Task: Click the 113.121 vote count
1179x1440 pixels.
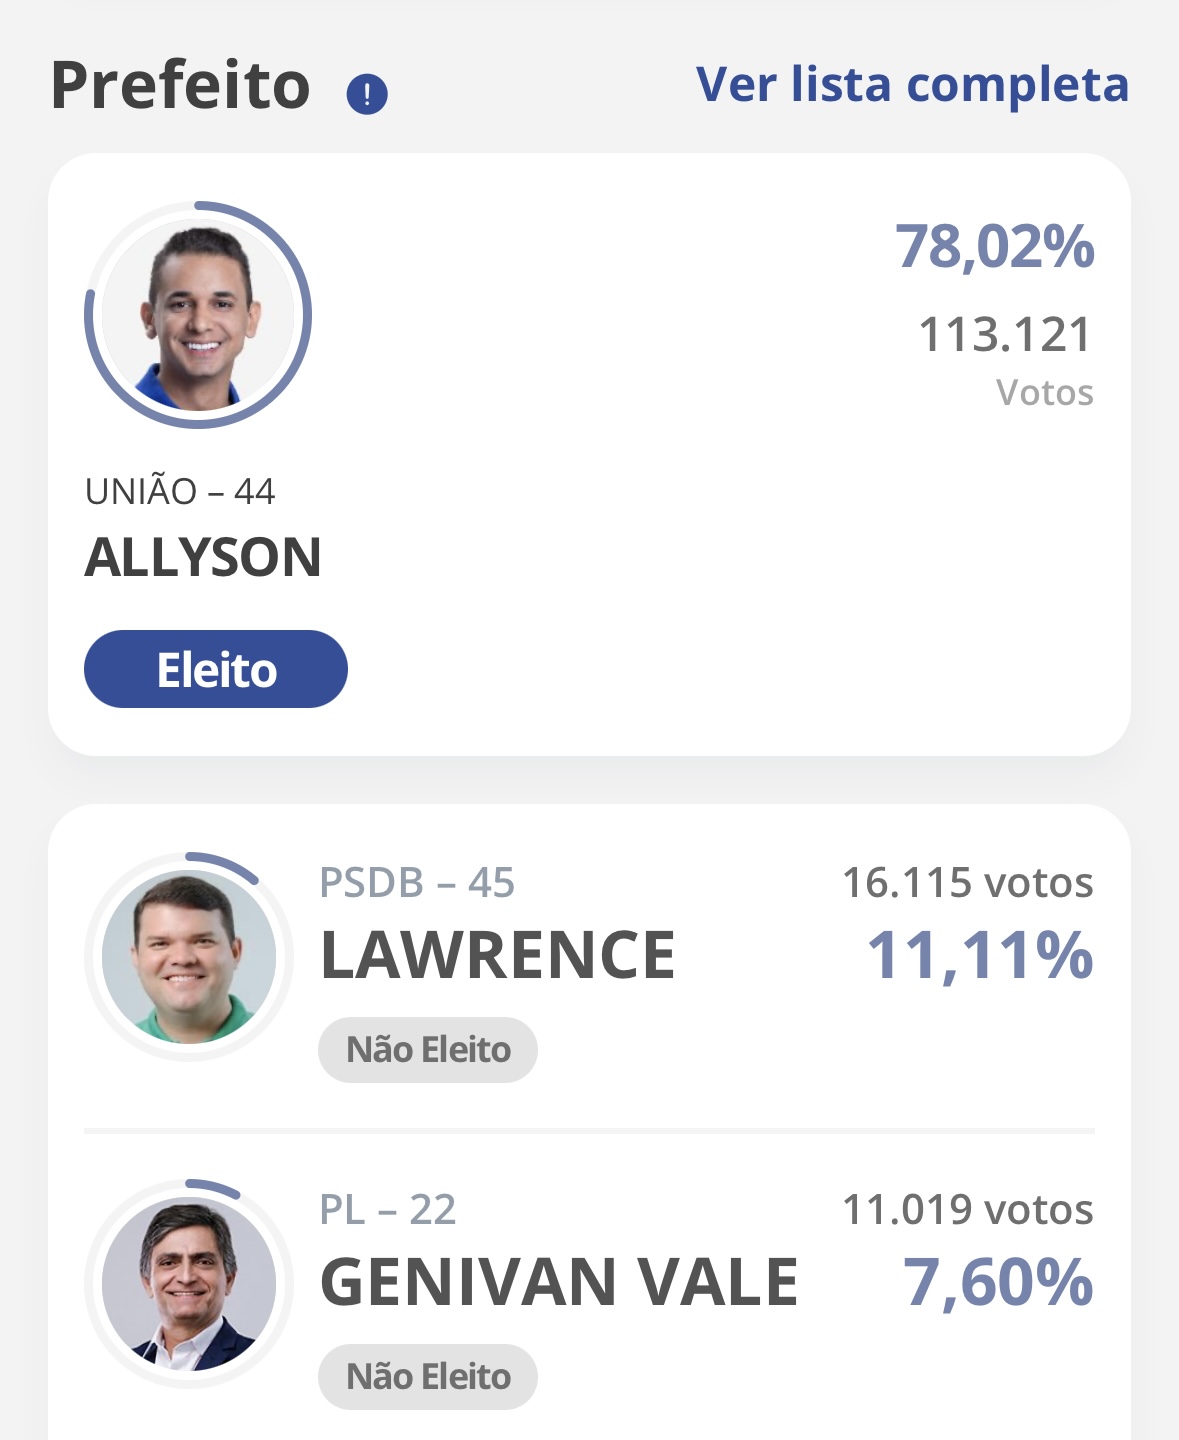Action: point(1005,335)
